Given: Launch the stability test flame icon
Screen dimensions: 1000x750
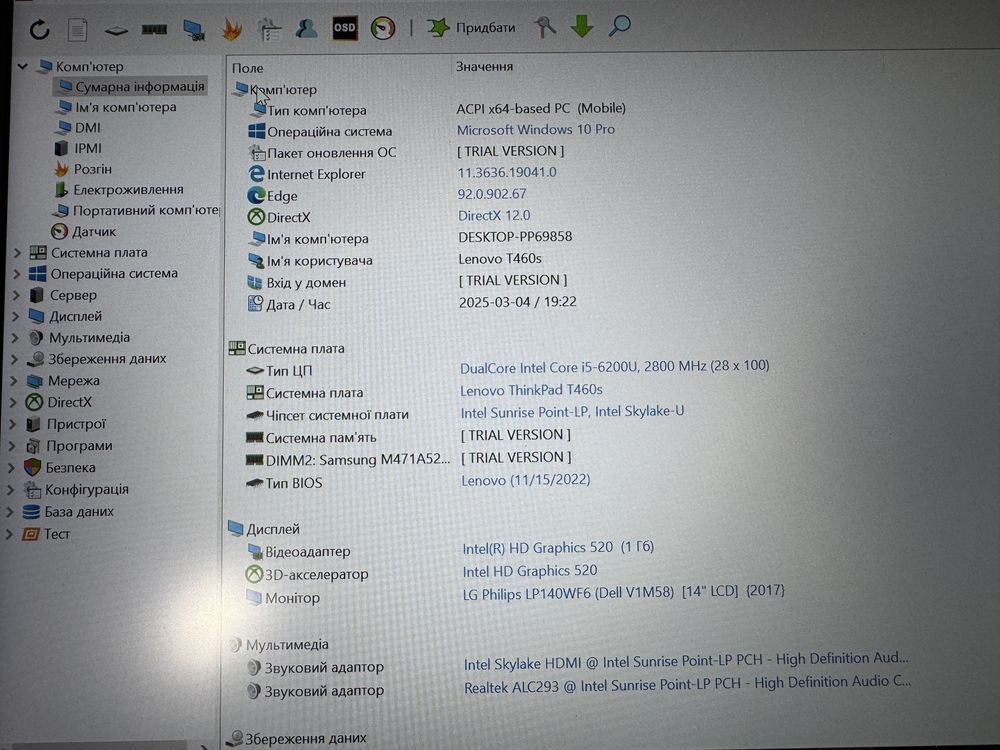Looking at the screenshot, I should [x=232, y=29].
